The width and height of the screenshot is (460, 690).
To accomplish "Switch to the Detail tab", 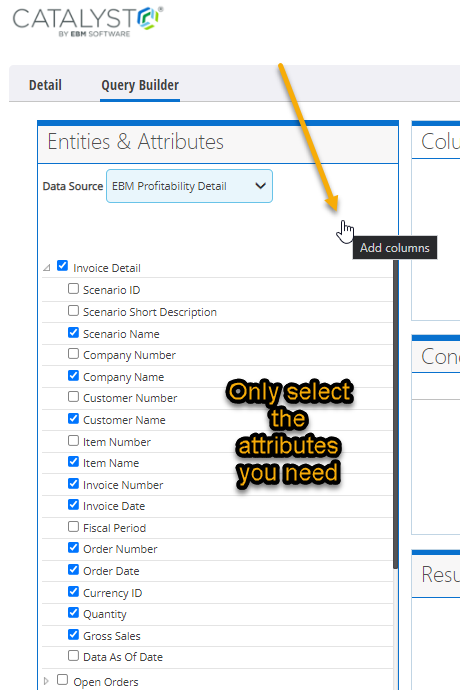I will [x=45, y=85].
